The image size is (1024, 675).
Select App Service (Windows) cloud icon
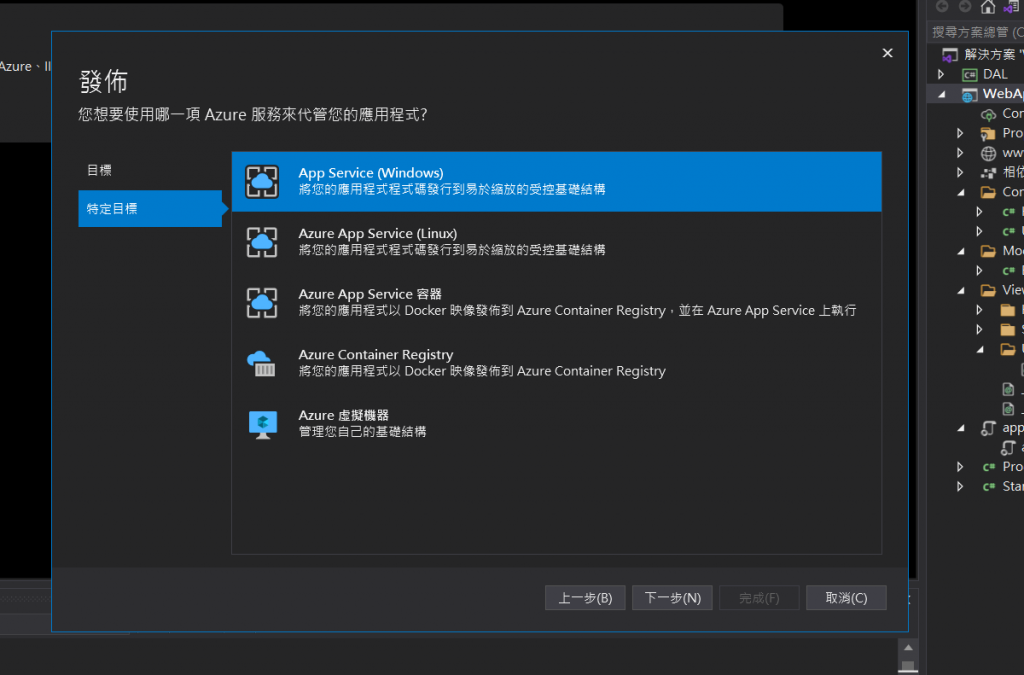tap(262, 181)
